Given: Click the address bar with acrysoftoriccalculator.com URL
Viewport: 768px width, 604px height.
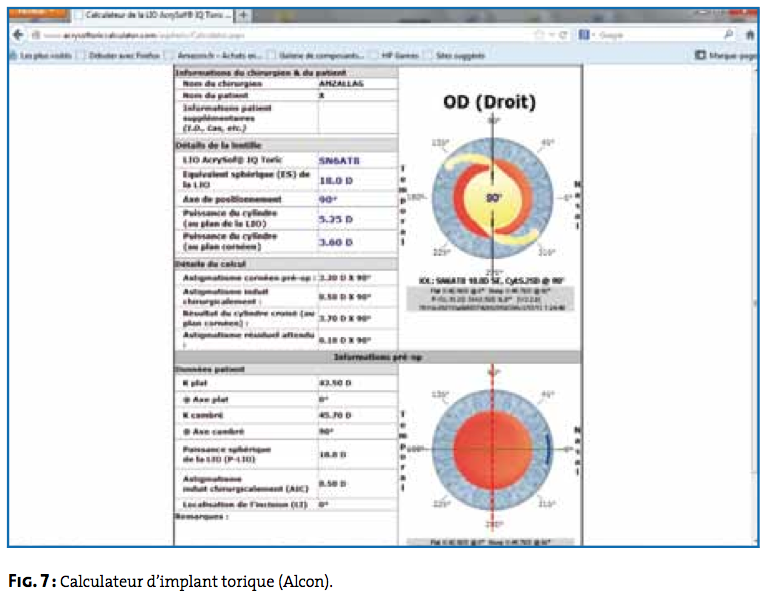Looking at the screenshot, I should [284, 35].
